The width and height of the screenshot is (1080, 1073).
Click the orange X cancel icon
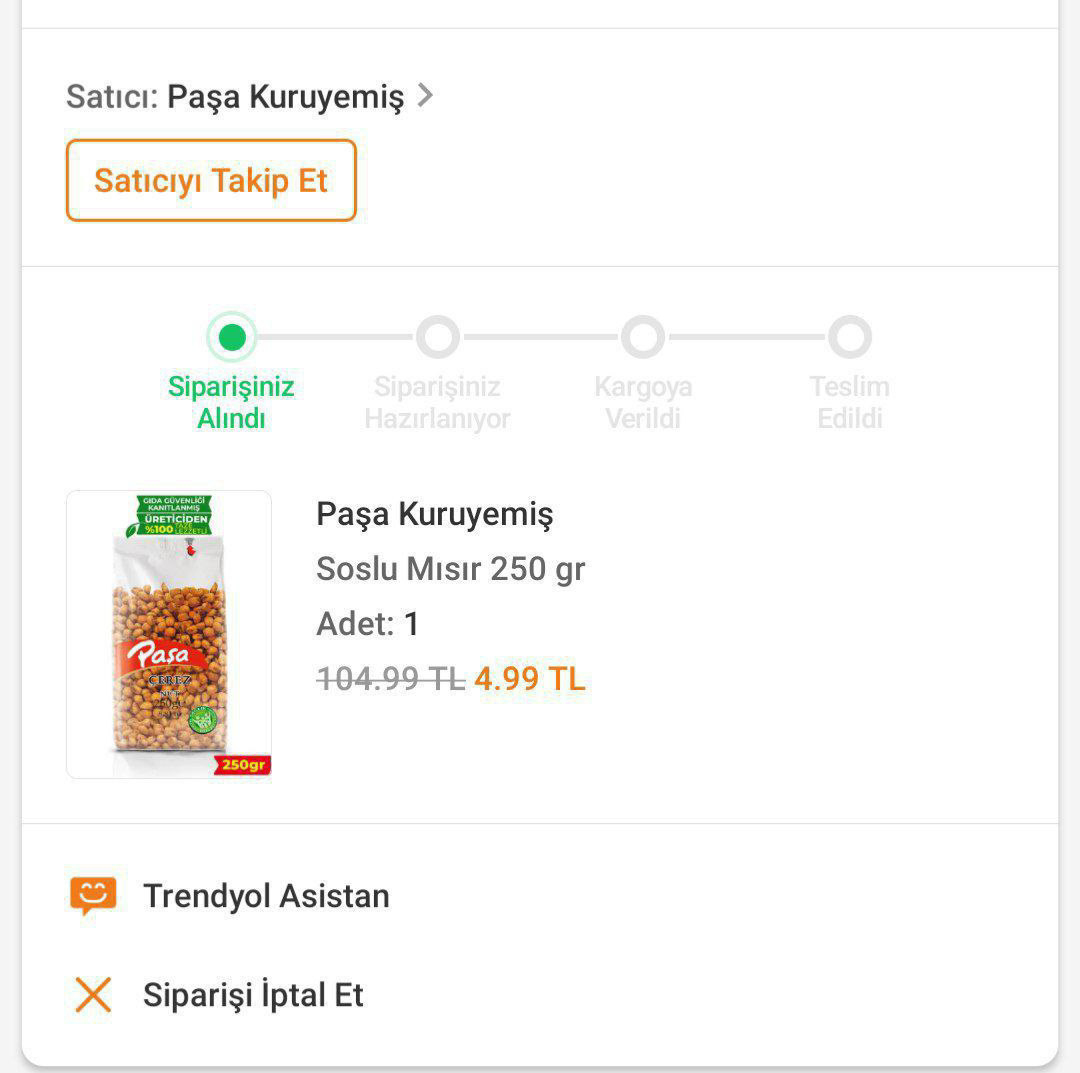93,995
